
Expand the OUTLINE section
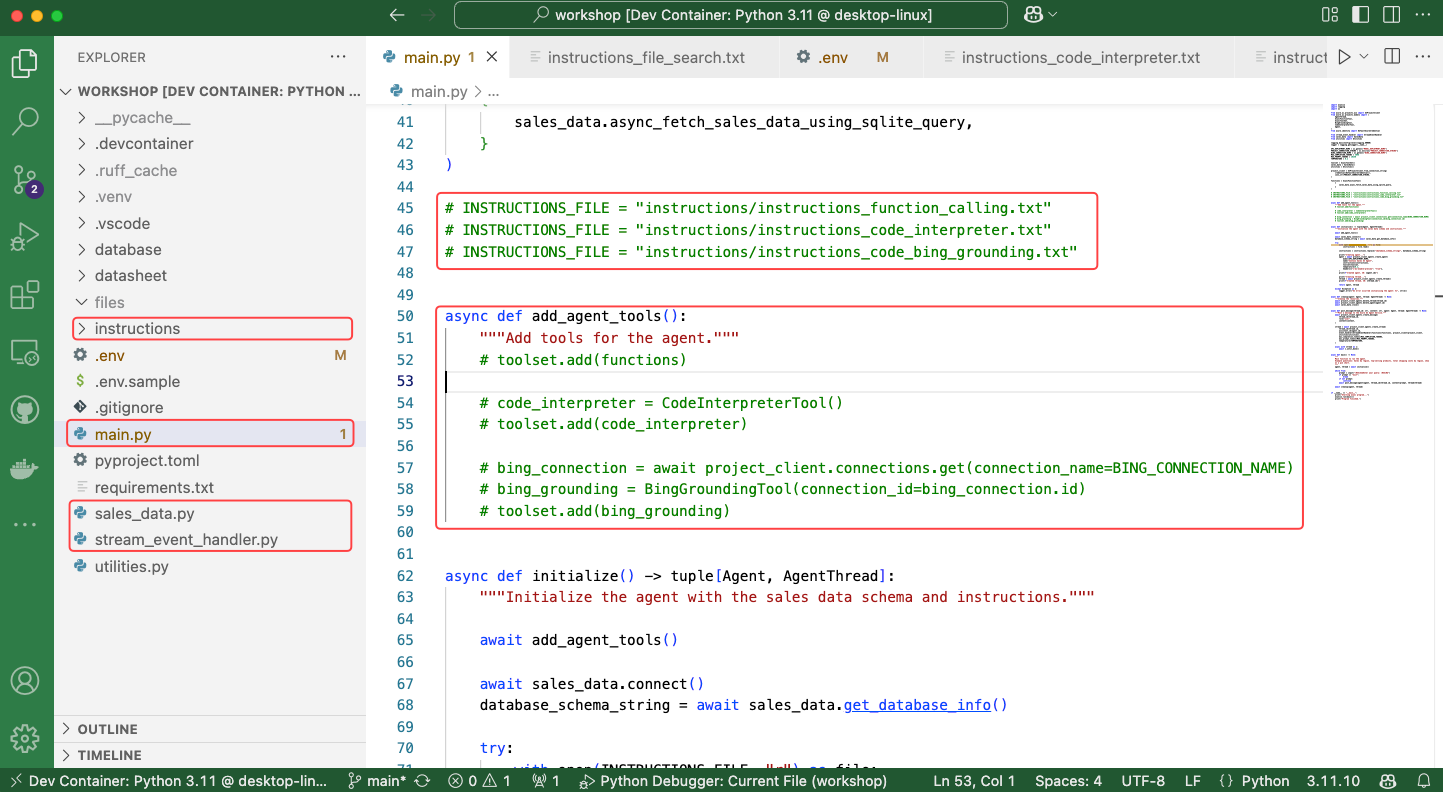coord(107,729)
